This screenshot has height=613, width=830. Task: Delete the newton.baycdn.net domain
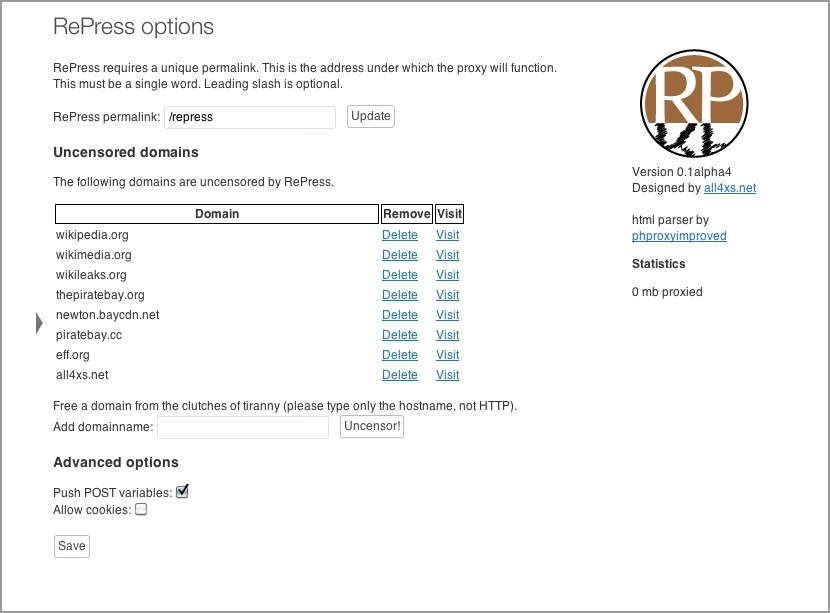tap(400, 315)
